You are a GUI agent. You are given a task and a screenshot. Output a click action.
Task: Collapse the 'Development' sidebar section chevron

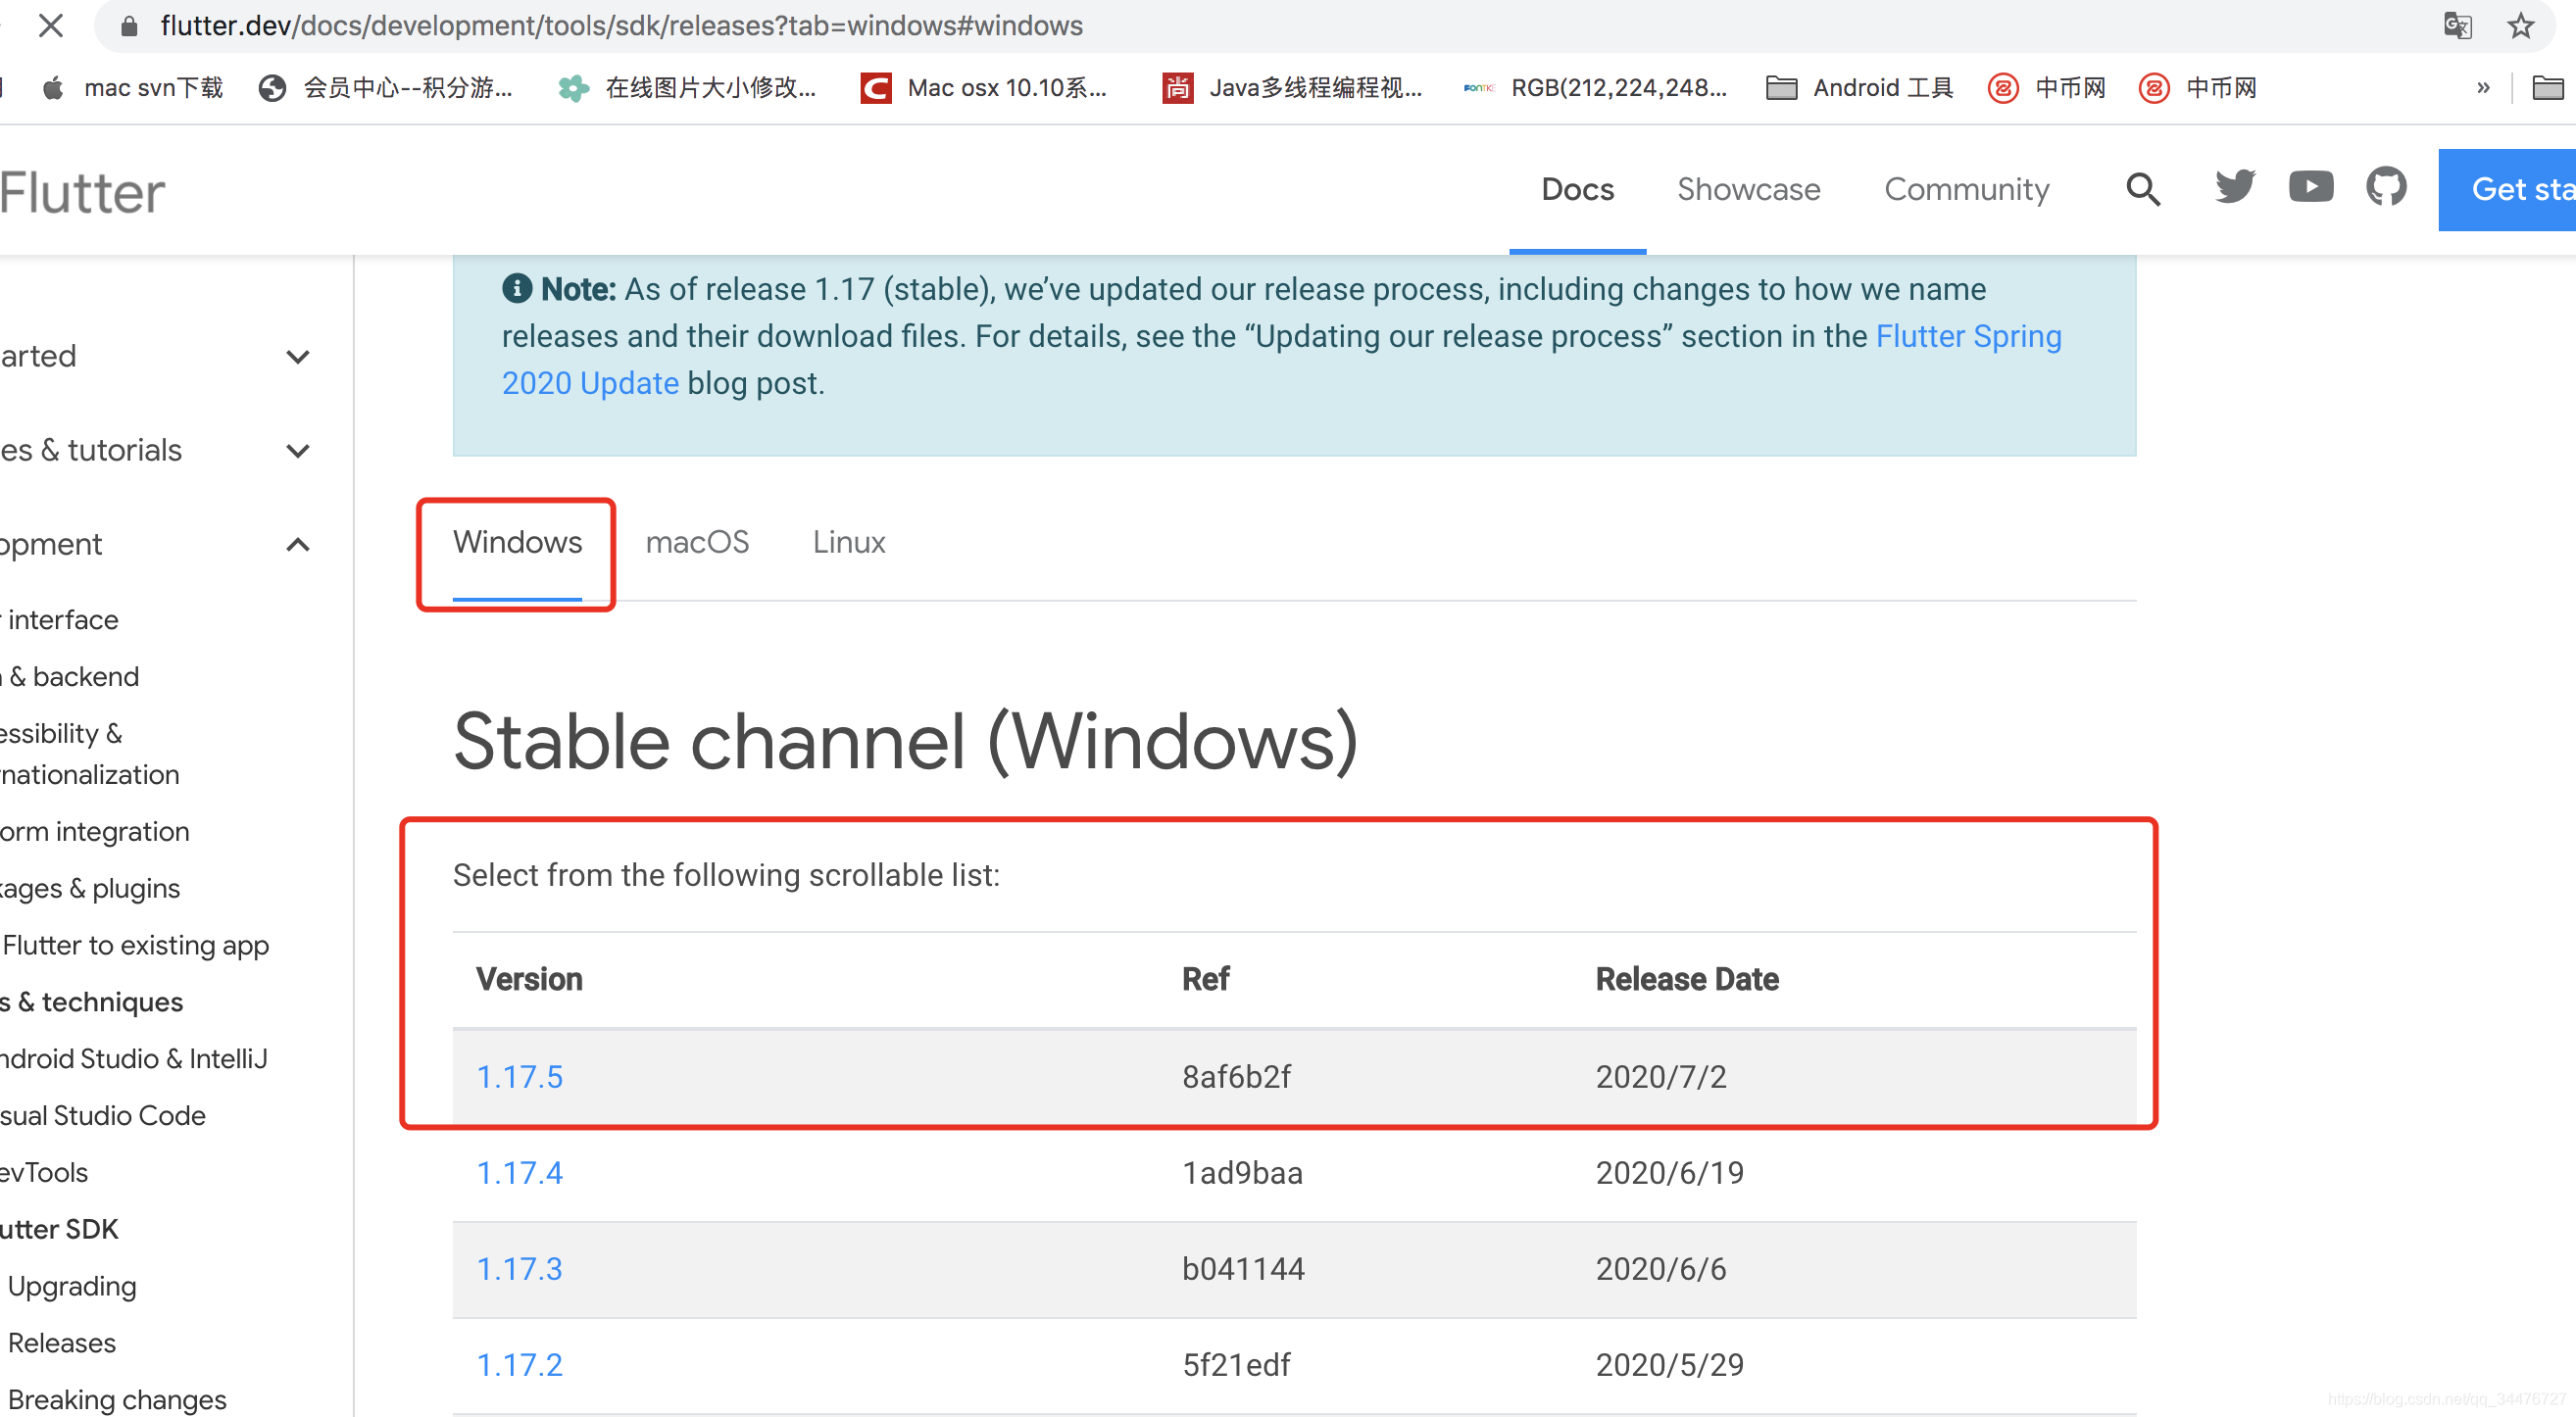point(297,545)
